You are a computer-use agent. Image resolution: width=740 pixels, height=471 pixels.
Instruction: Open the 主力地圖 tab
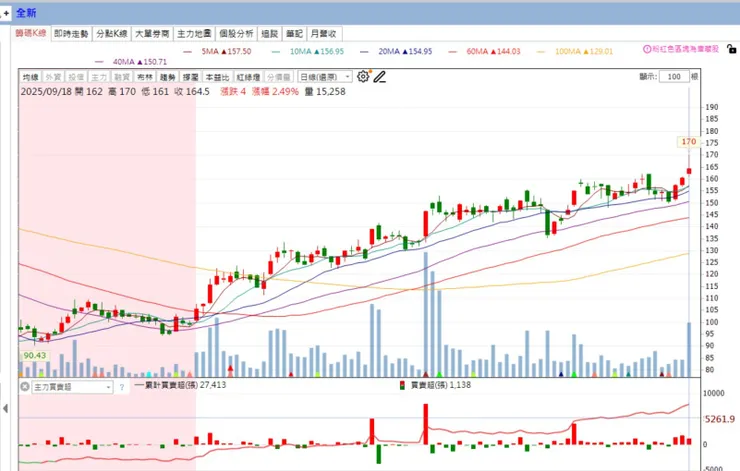click(194, 34)
